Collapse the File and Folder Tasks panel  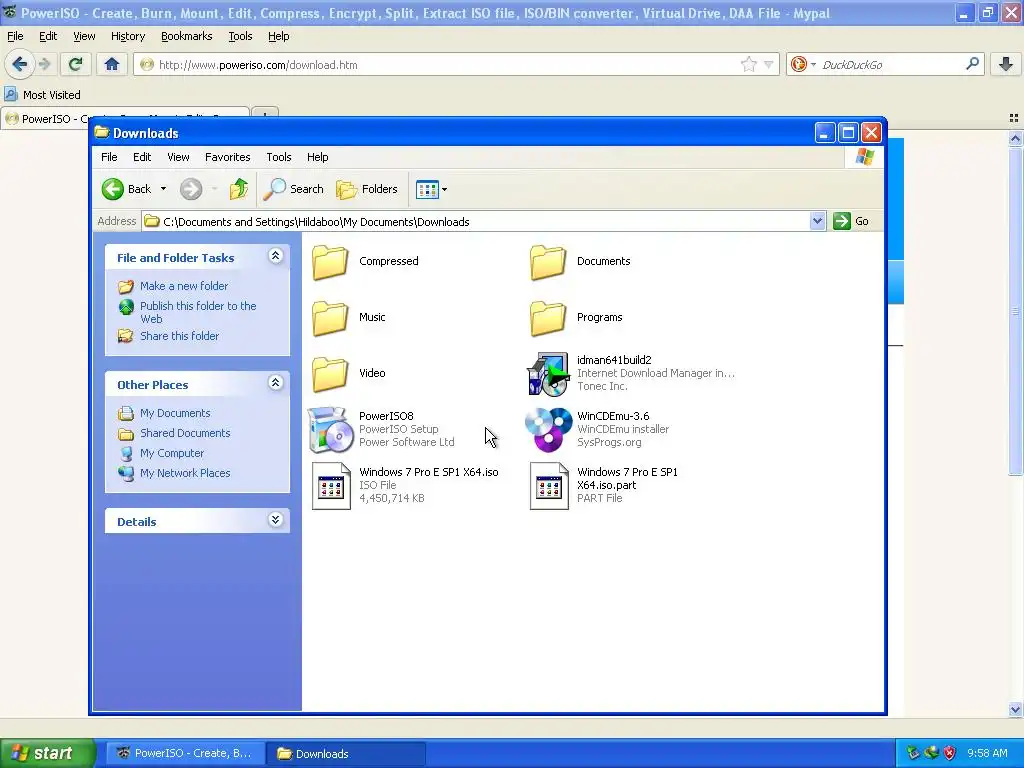tap(276, 256)
